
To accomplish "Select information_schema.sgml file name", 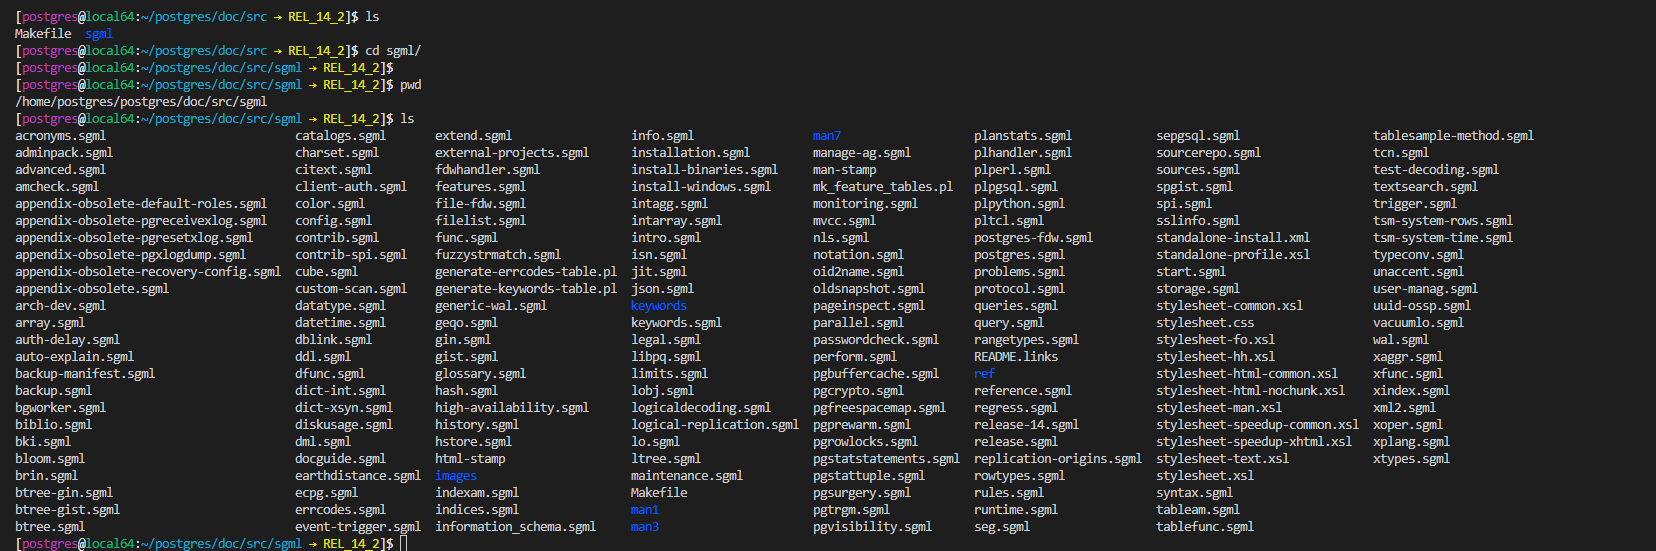I will coord(515,527).
